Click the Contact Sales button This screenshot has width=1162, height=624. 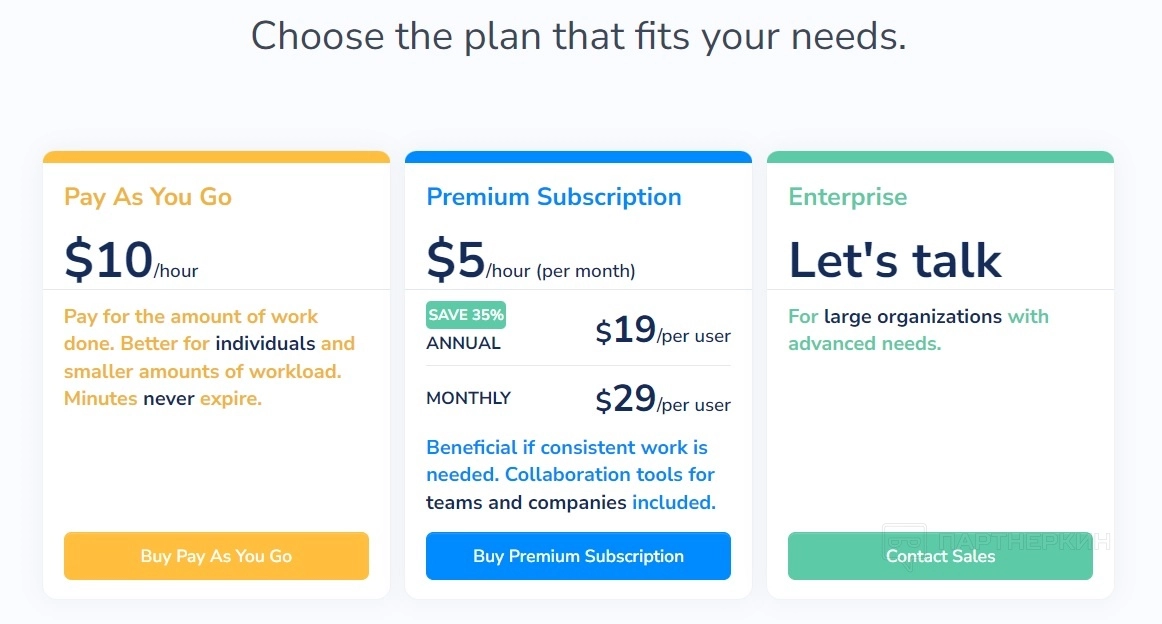pos(940,556)
